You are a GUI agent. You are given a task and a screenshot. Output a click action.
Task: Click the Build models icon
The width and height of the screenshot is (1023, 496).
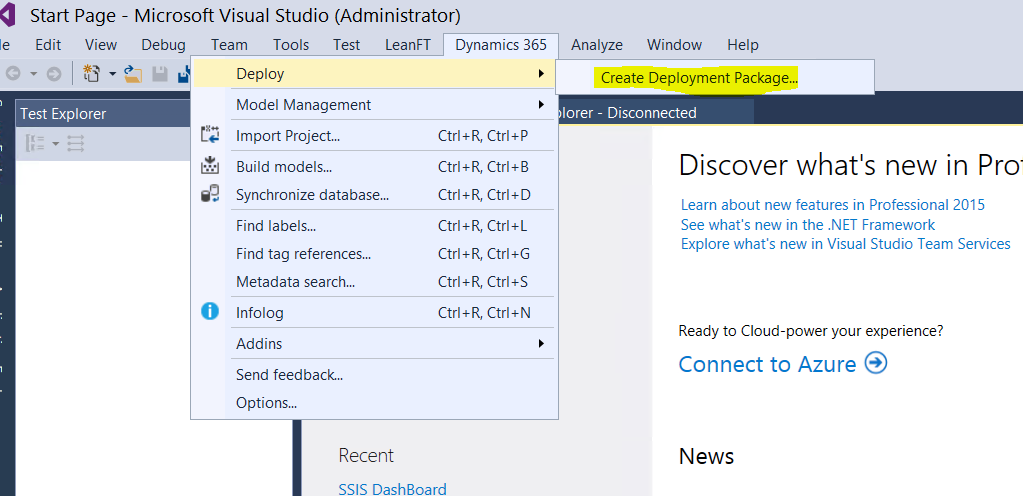tap(210, 166)
